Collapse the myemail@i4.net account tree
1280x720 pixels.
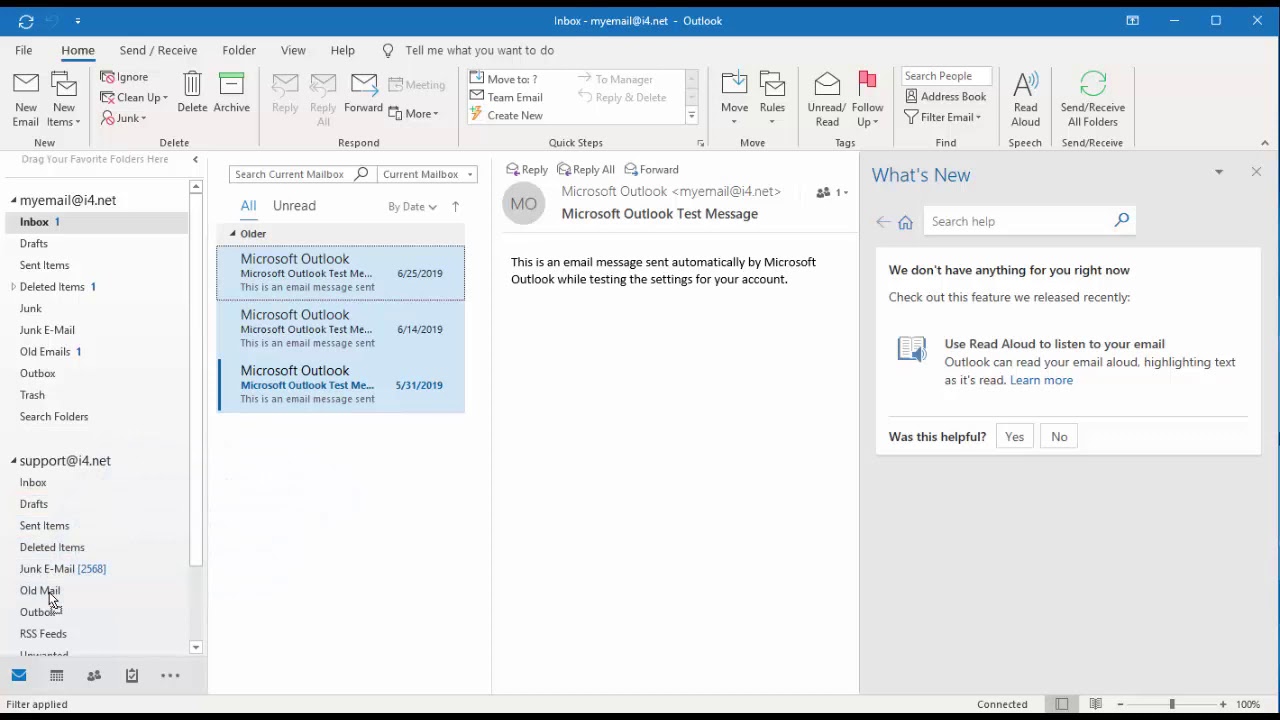tap(14, 200)
